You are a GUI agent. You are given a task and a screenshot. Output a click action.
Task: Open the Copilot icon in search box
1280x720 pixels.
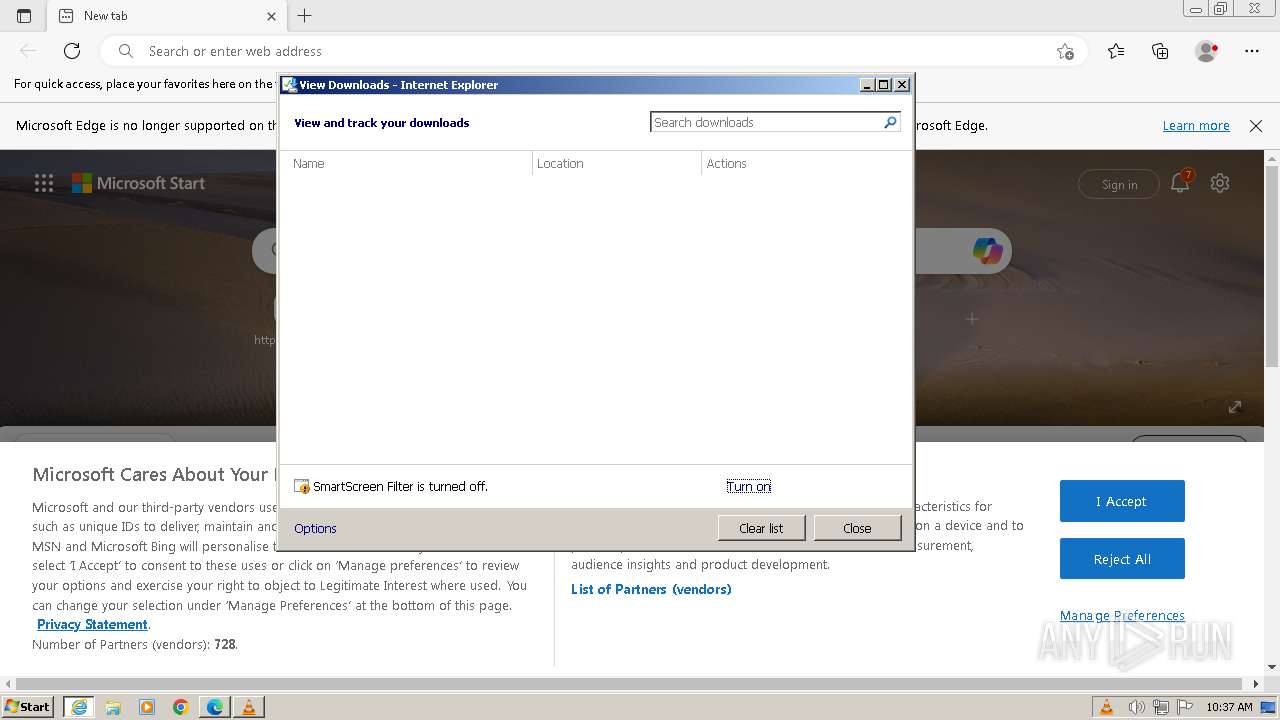[x=987, y=251]
